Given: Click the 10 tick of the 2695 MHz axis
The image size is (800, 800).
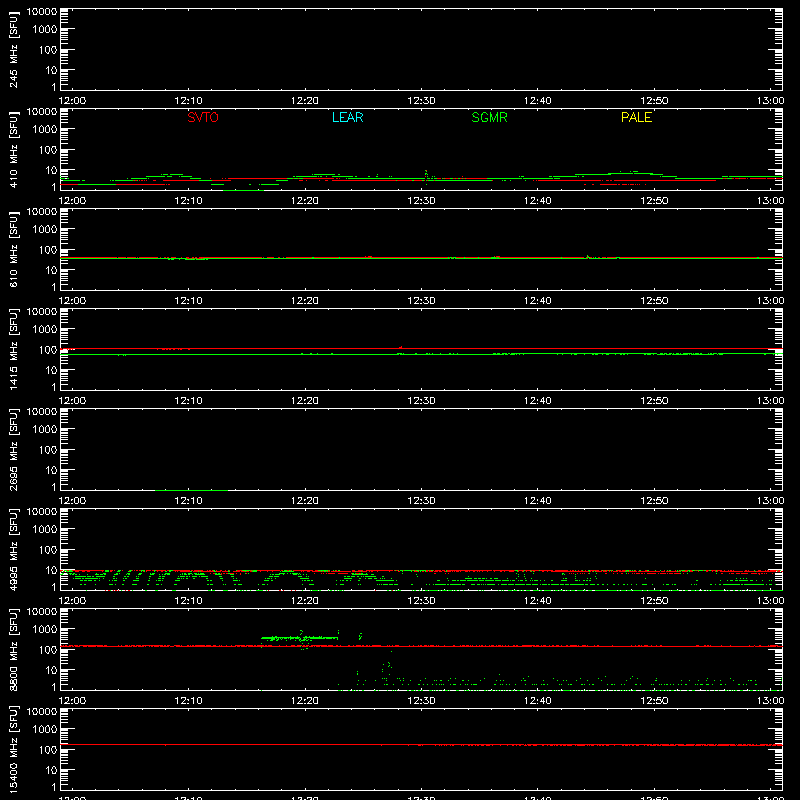Looking at the screenshot, I should pos(51,470).
